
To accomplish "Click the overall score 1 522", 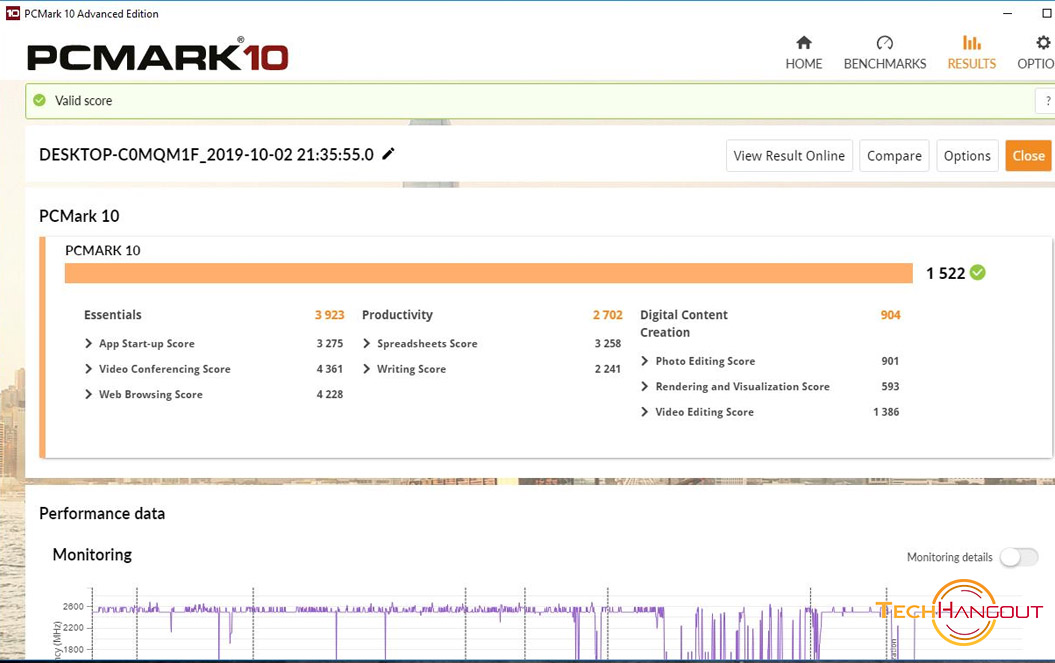I will pyautogui.click(x=945, y=273).
